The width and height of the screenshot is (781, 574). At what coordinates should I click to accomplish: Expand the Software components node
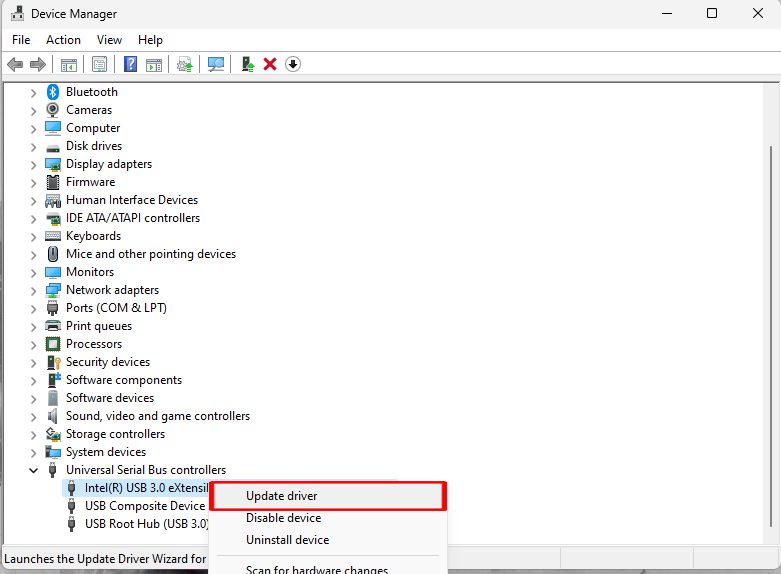tap(33, 381)
